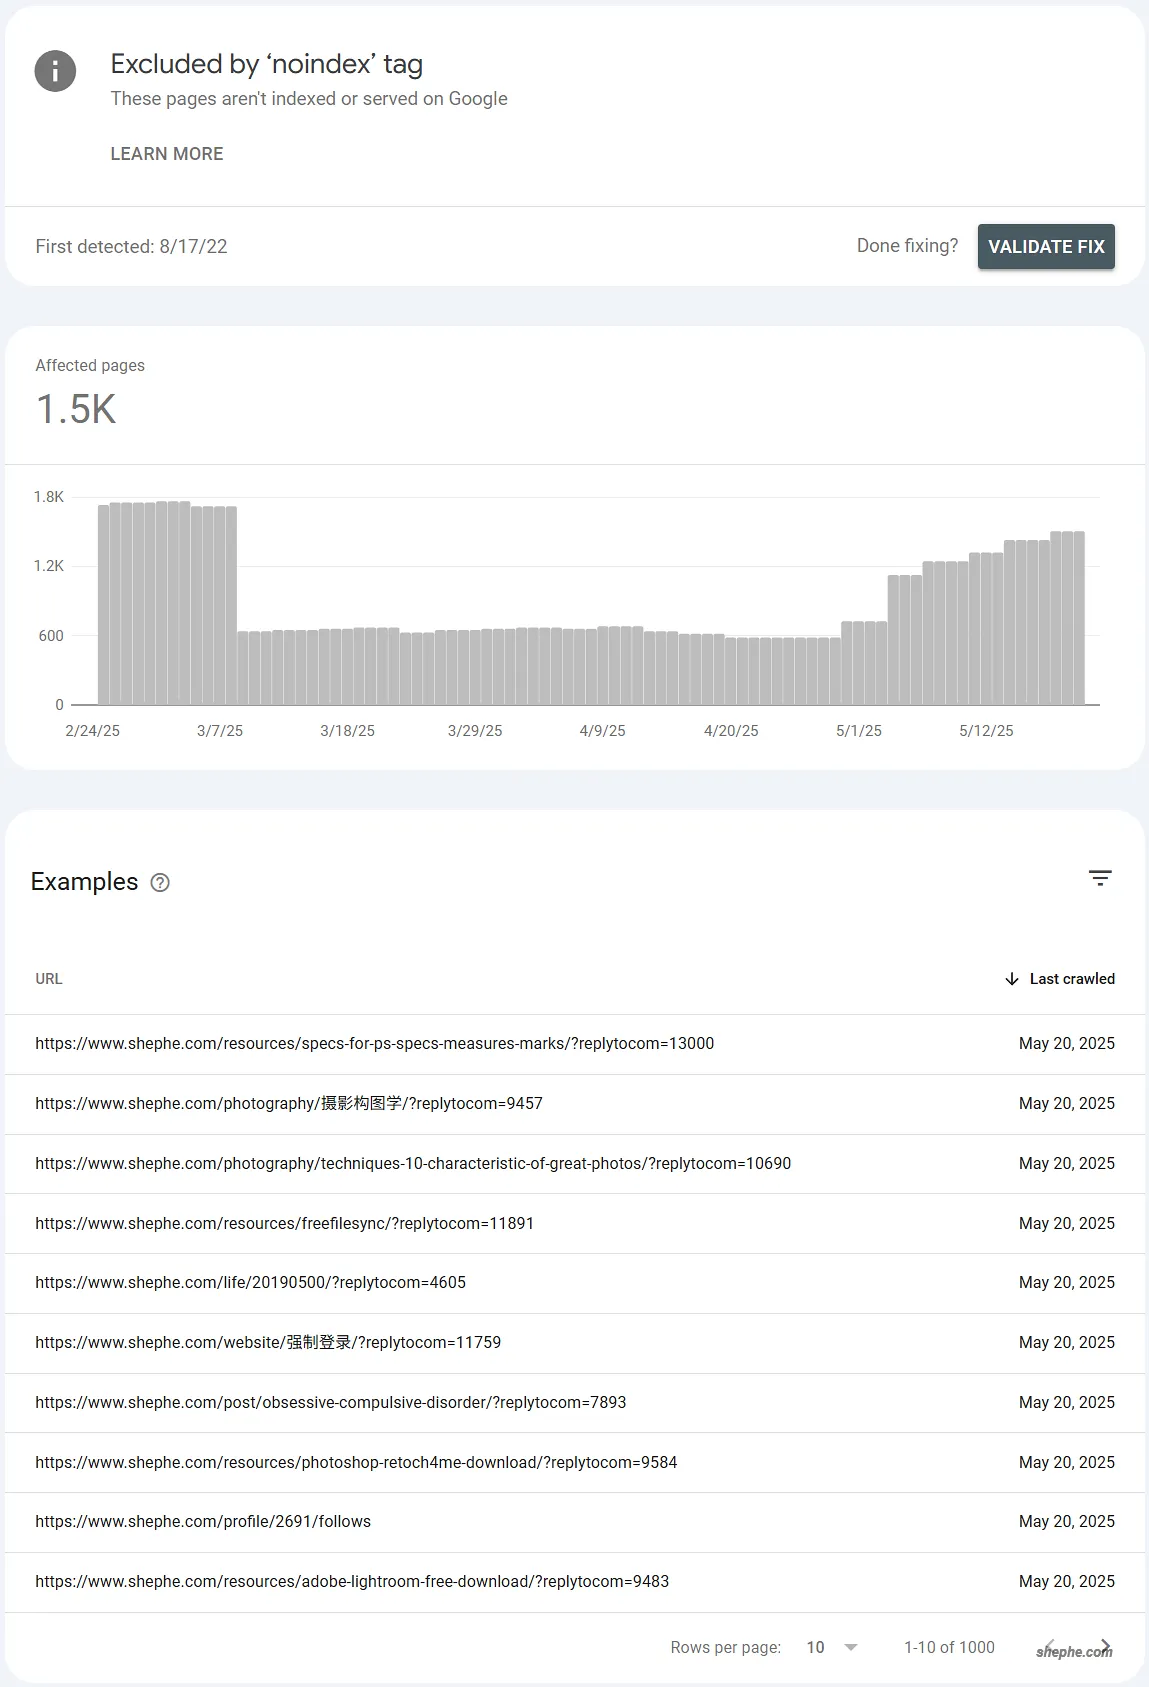Screen dimensions: 1149x1687
Task: Open the LEARN MORE link
Action: pos(167,154)
